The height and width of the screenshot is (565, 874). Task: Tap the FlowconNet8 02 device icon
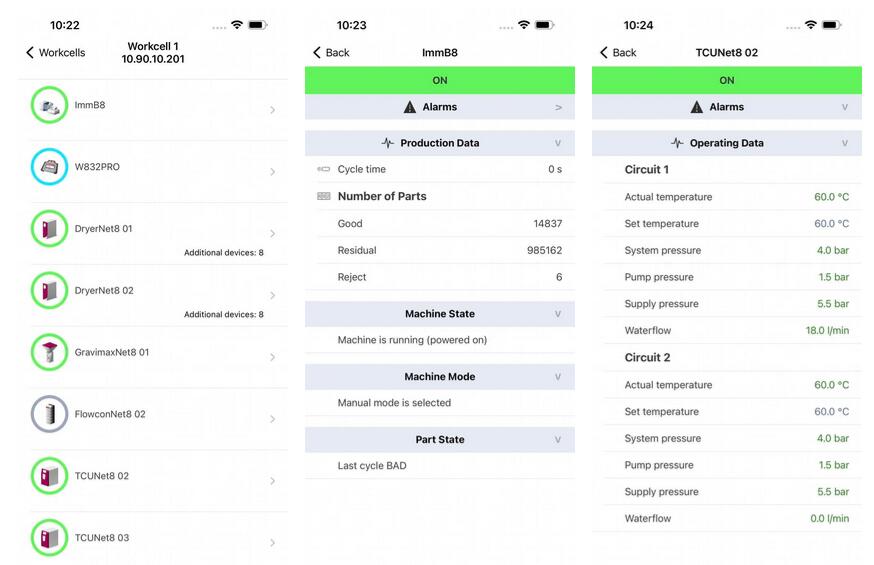[49, 414]
